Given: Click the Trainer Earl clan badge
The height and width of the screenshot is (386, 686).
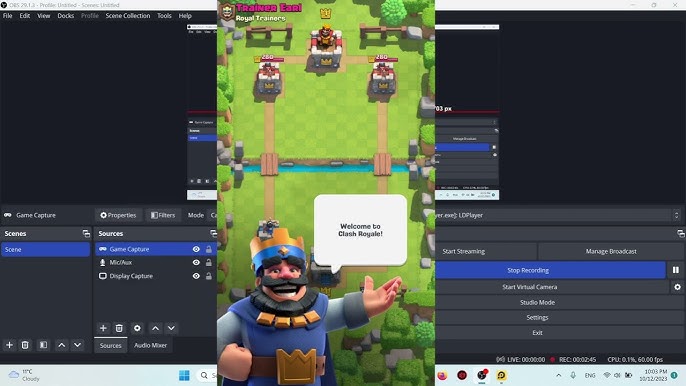Looking at the screenshot, I should click(x=227, y=12).
